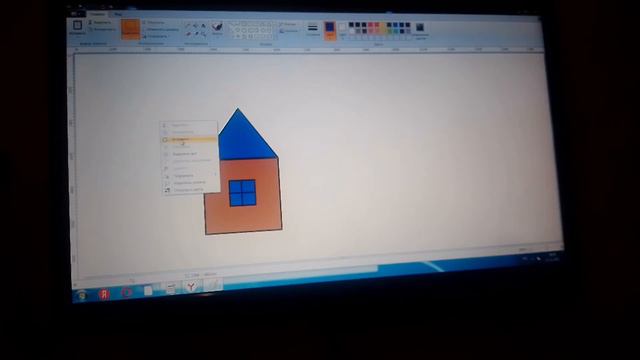Select the Color 2 white swatch button
640x360 pixels.
coord(342,29)
